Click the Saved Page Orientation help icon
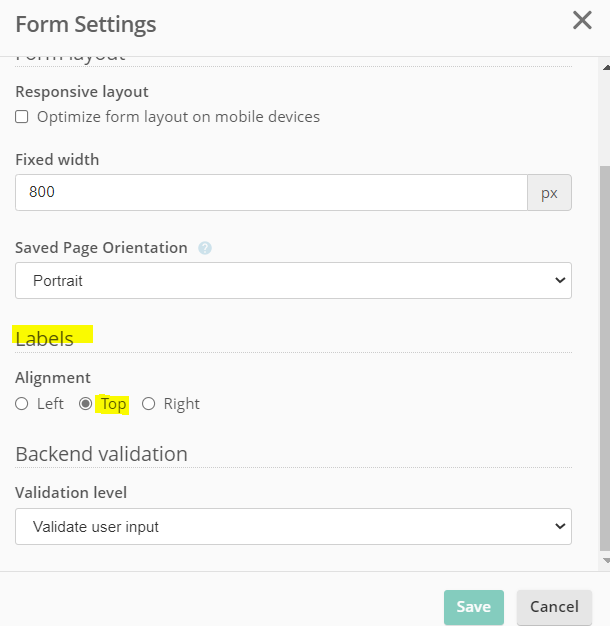The height and width of the screenshot is (626, 610). click(x=205, y=248)
